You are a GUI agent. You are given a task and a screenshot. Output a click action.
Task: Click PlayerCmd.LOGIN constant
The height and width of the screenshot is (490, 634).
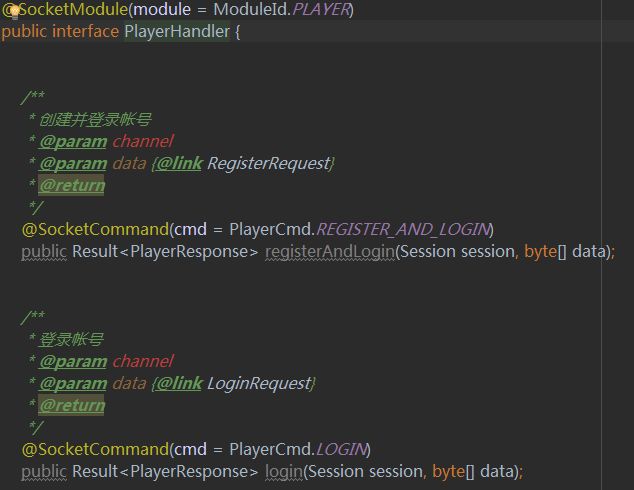pos(298,450)
